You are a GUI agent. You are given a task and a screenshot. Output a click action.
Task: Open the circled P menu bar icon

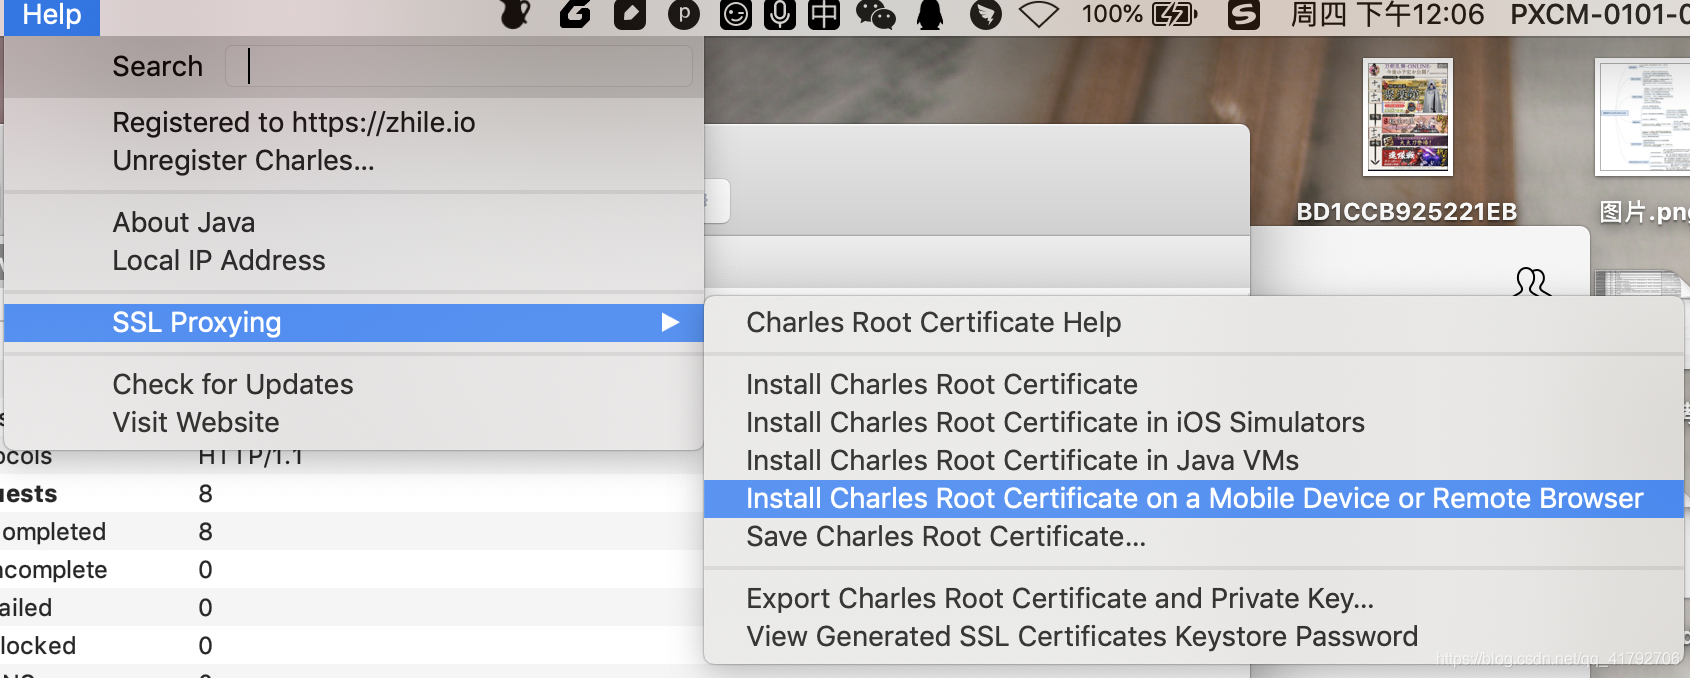684,14
